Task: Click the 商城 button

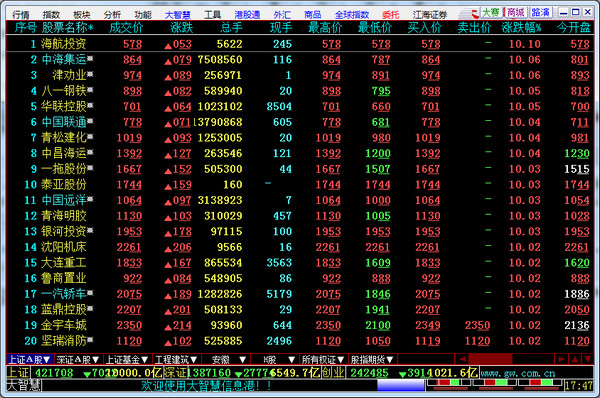Action: pos(516,12)
